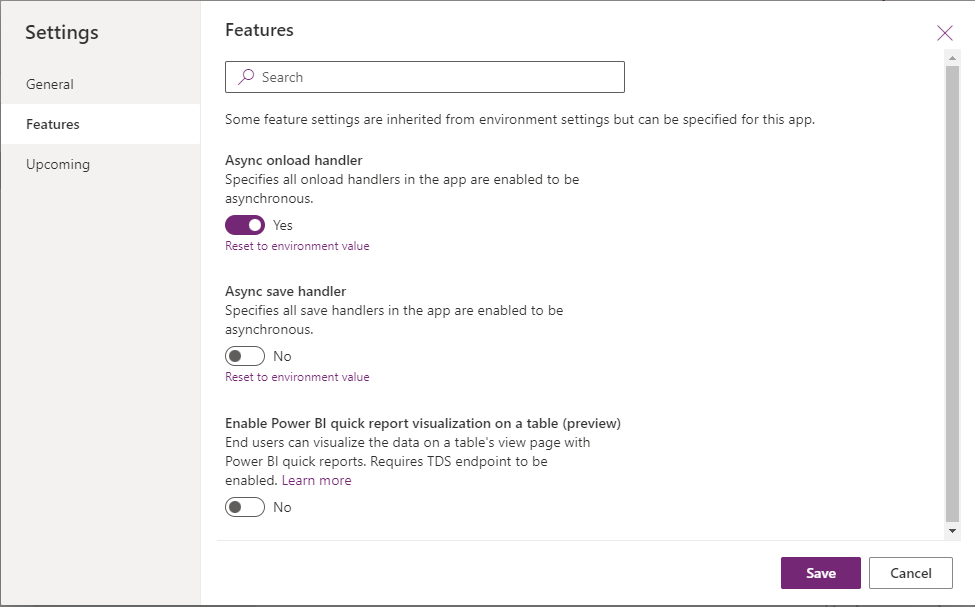Click the Settings heading in sidebar
The width and height of the screenshot is (975, 607).
[61, 32]
